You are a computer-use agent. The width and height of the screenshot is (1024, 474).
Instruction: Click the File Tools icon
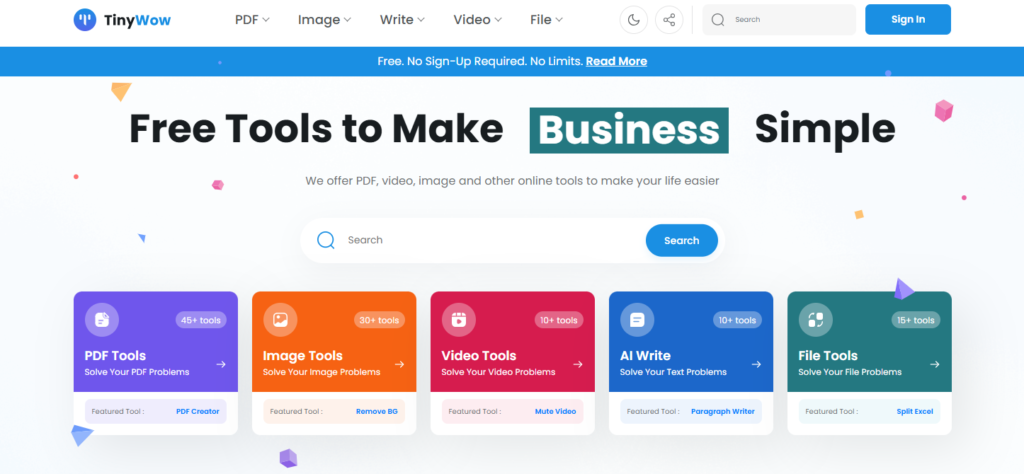click(816, 320)
